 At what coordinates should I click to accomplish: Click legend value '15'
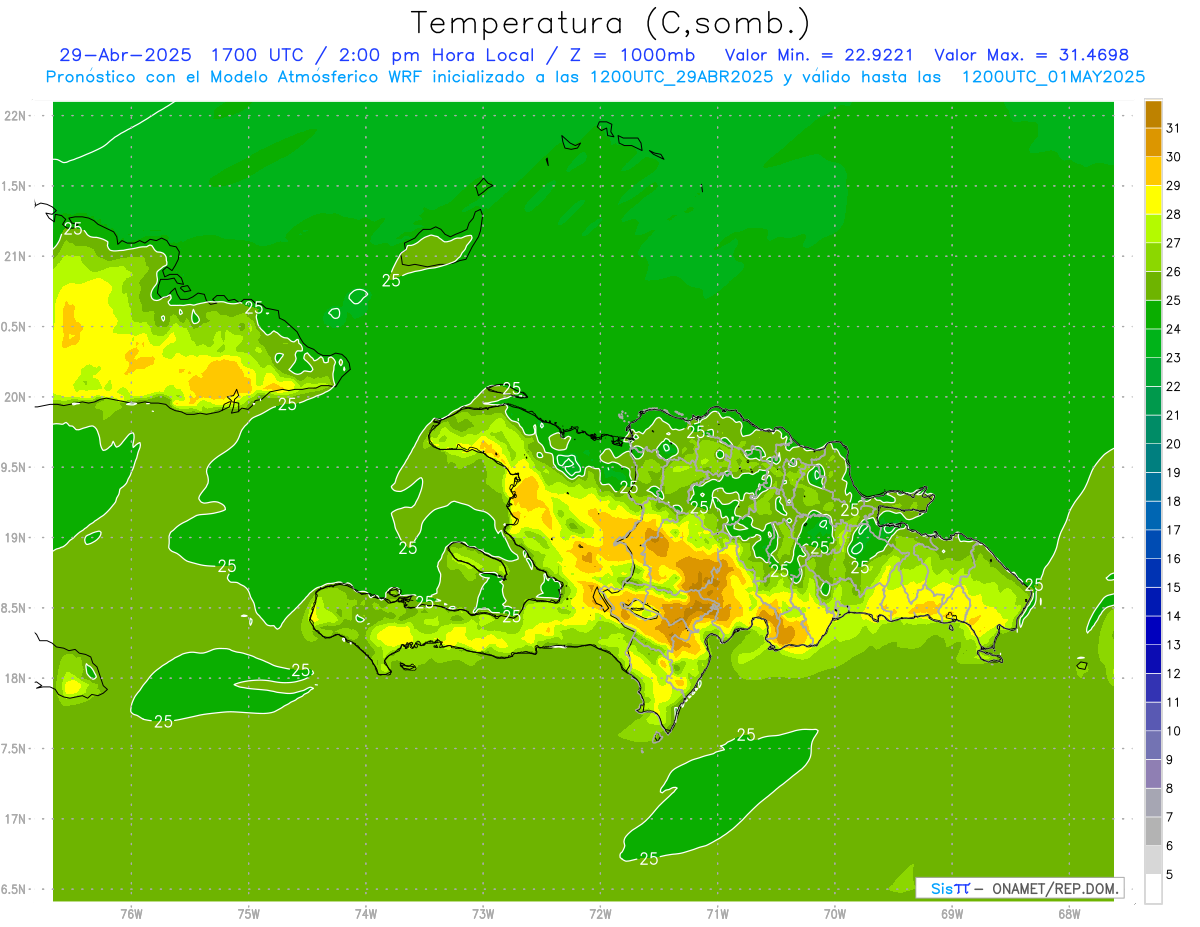tap(1173, 587)
